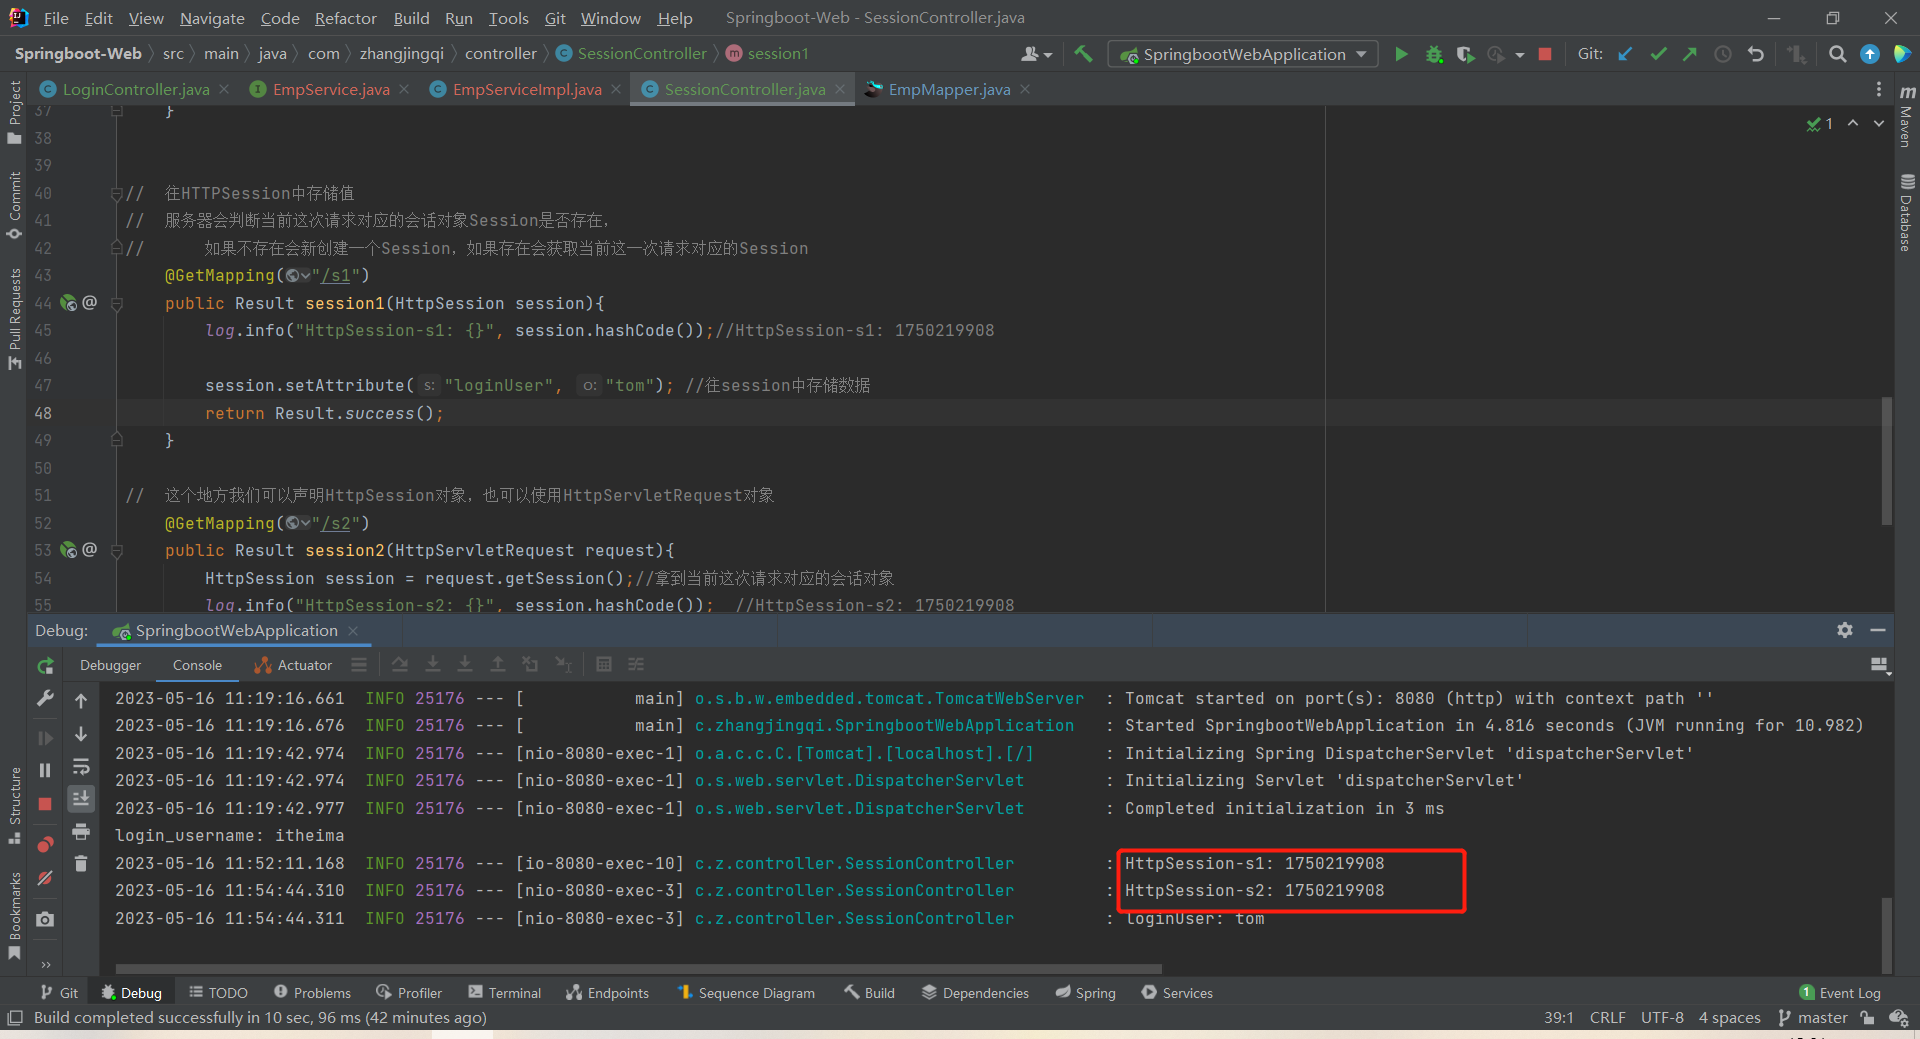Toggle scroll to end of console
Image resolution: width=1920 pixels, height=1039 pixels.
pyautogui.click(x=81, y=798)
